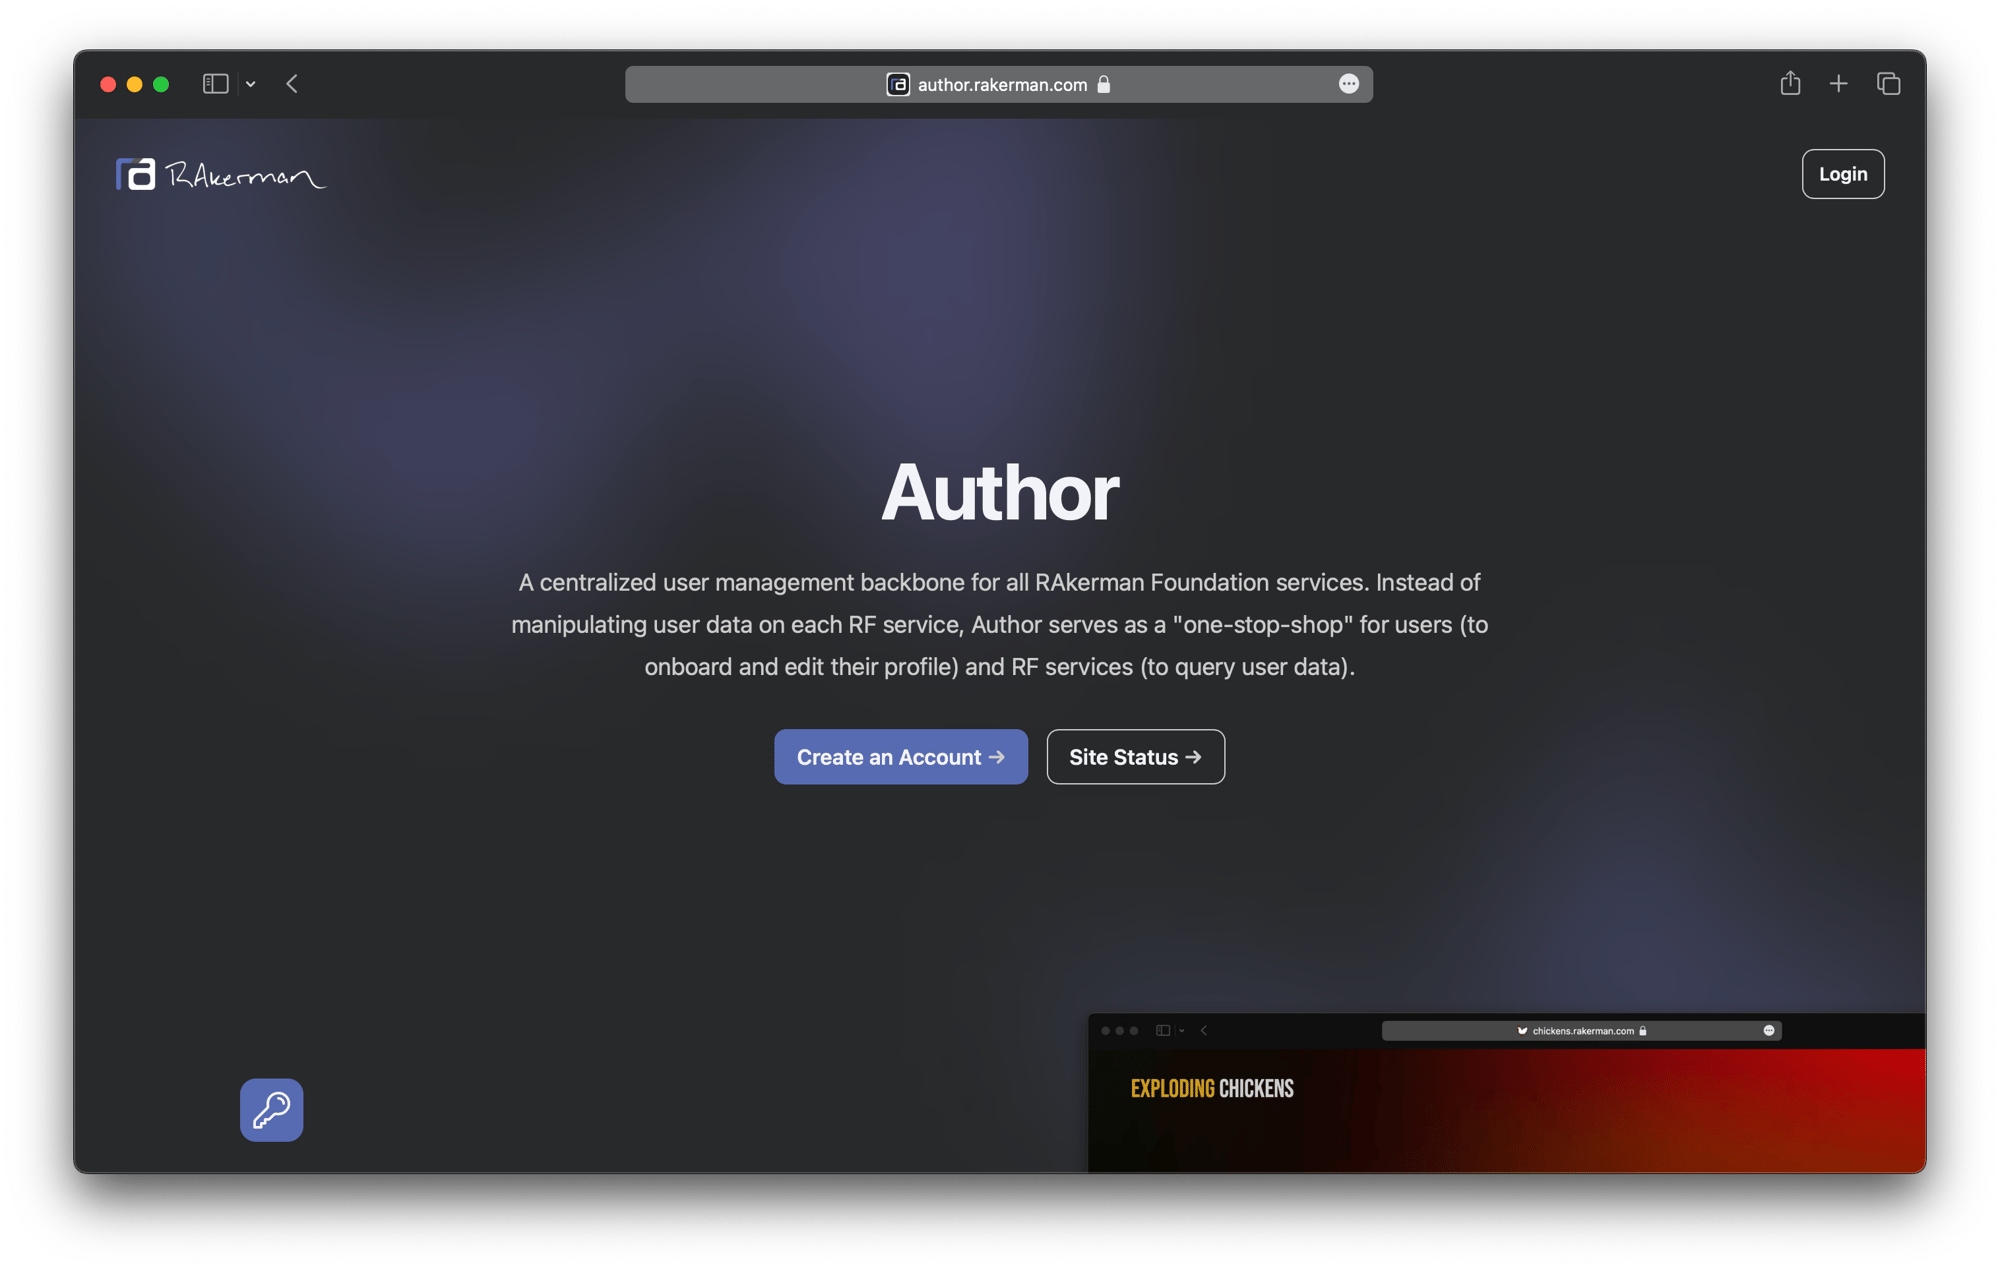The height and width of the screenshot is (1271, 2000).
Task: Enter full screen with the green button
Action: click(x=161, y=84)
